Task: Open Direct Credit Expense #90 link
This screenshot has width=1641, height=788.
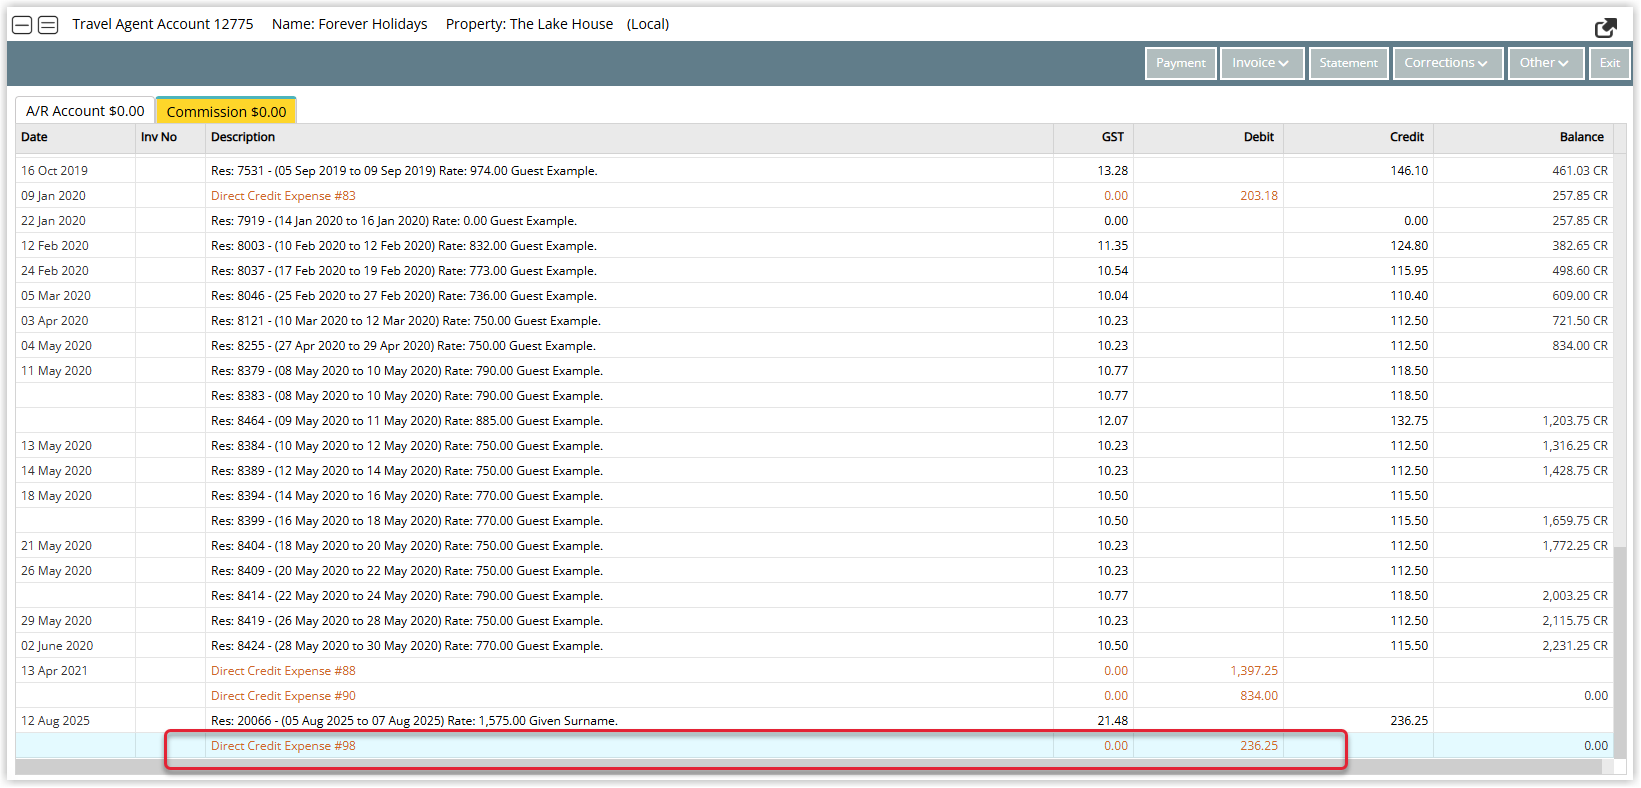Action: [x=283, y=696]
